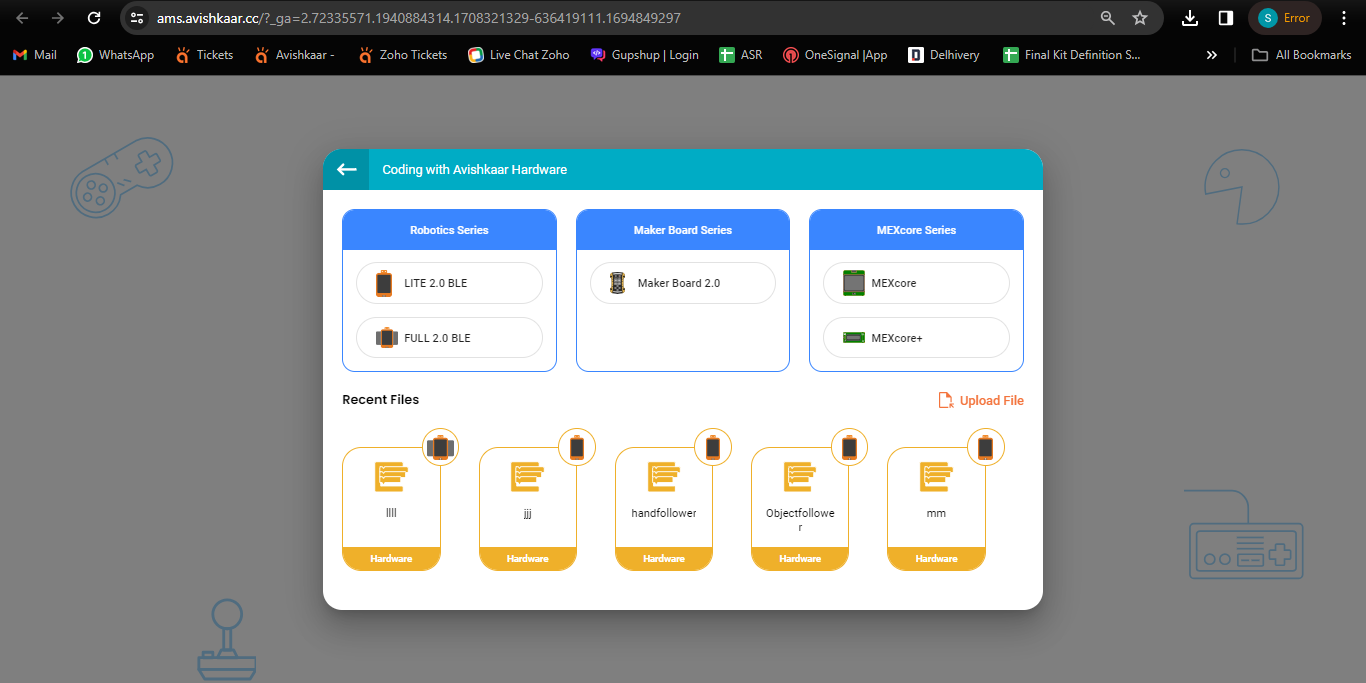Bookmark this page with the star icon
Viewport: 1366px width, 683px height.
(1140, 18)
